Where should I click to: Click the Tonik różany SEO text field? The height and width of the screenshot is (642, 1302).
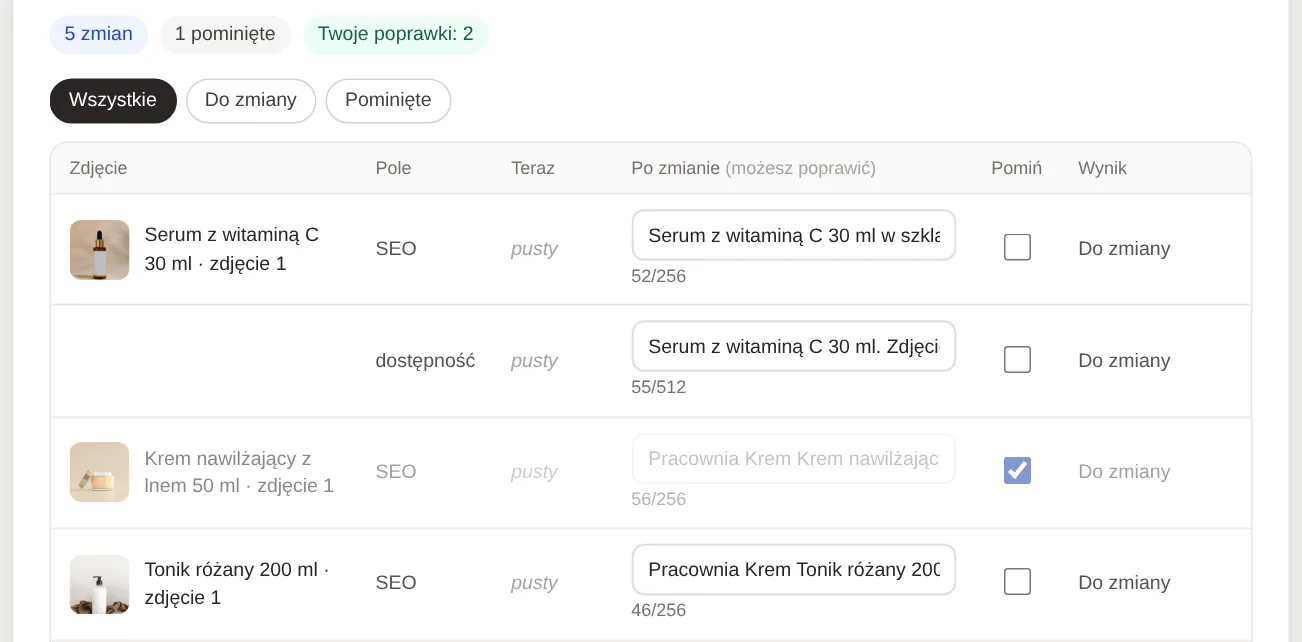(x=794, y=569)
